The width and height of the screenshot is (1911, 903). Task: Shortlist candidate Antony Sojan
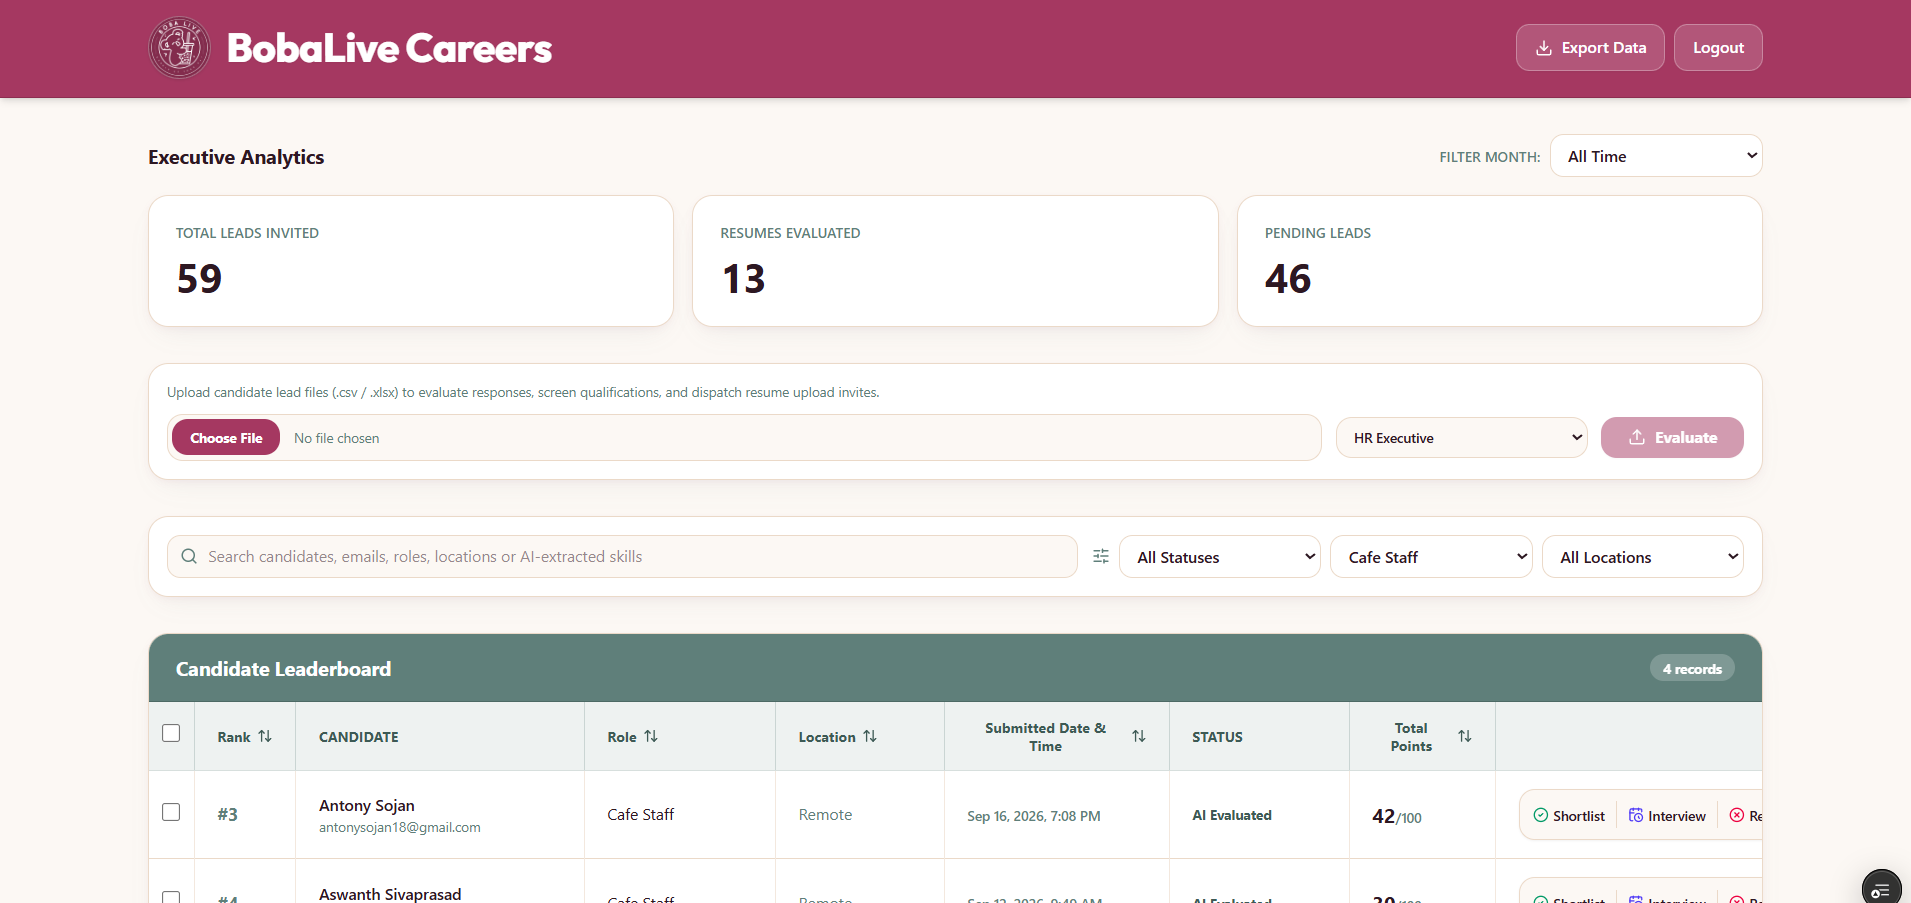click(x=1569, y=816)
